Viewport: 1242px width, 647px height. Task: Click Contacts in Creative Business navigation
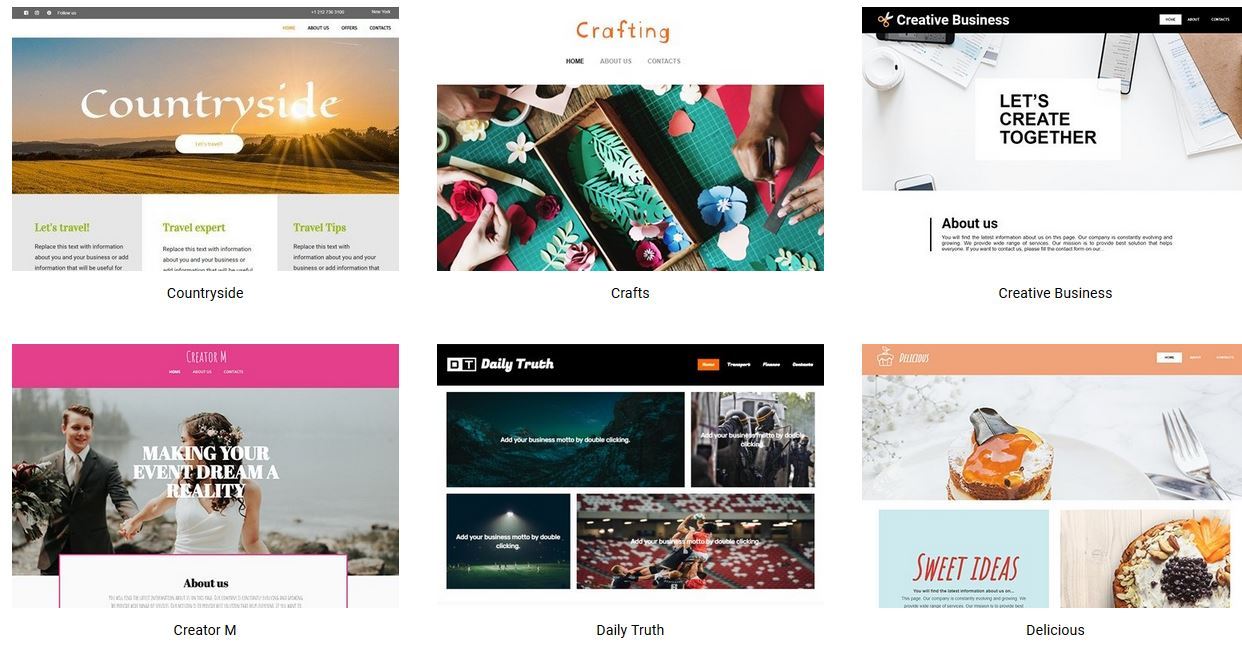[1220, 19]
